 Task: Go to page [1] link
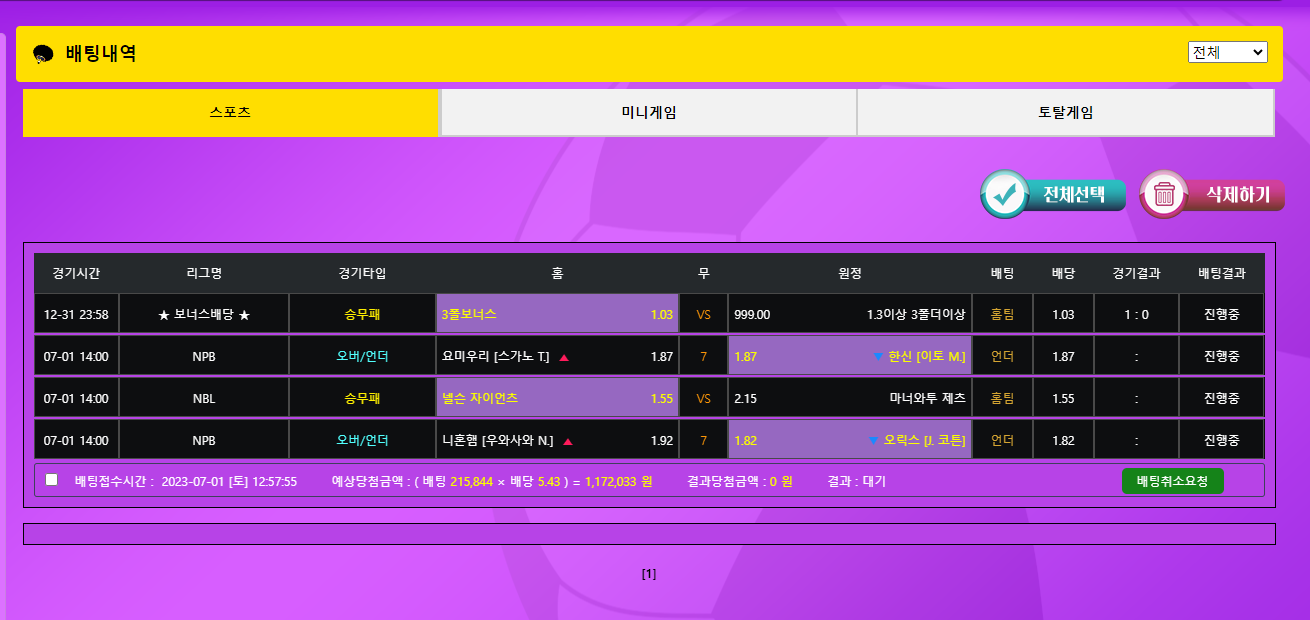649,574
